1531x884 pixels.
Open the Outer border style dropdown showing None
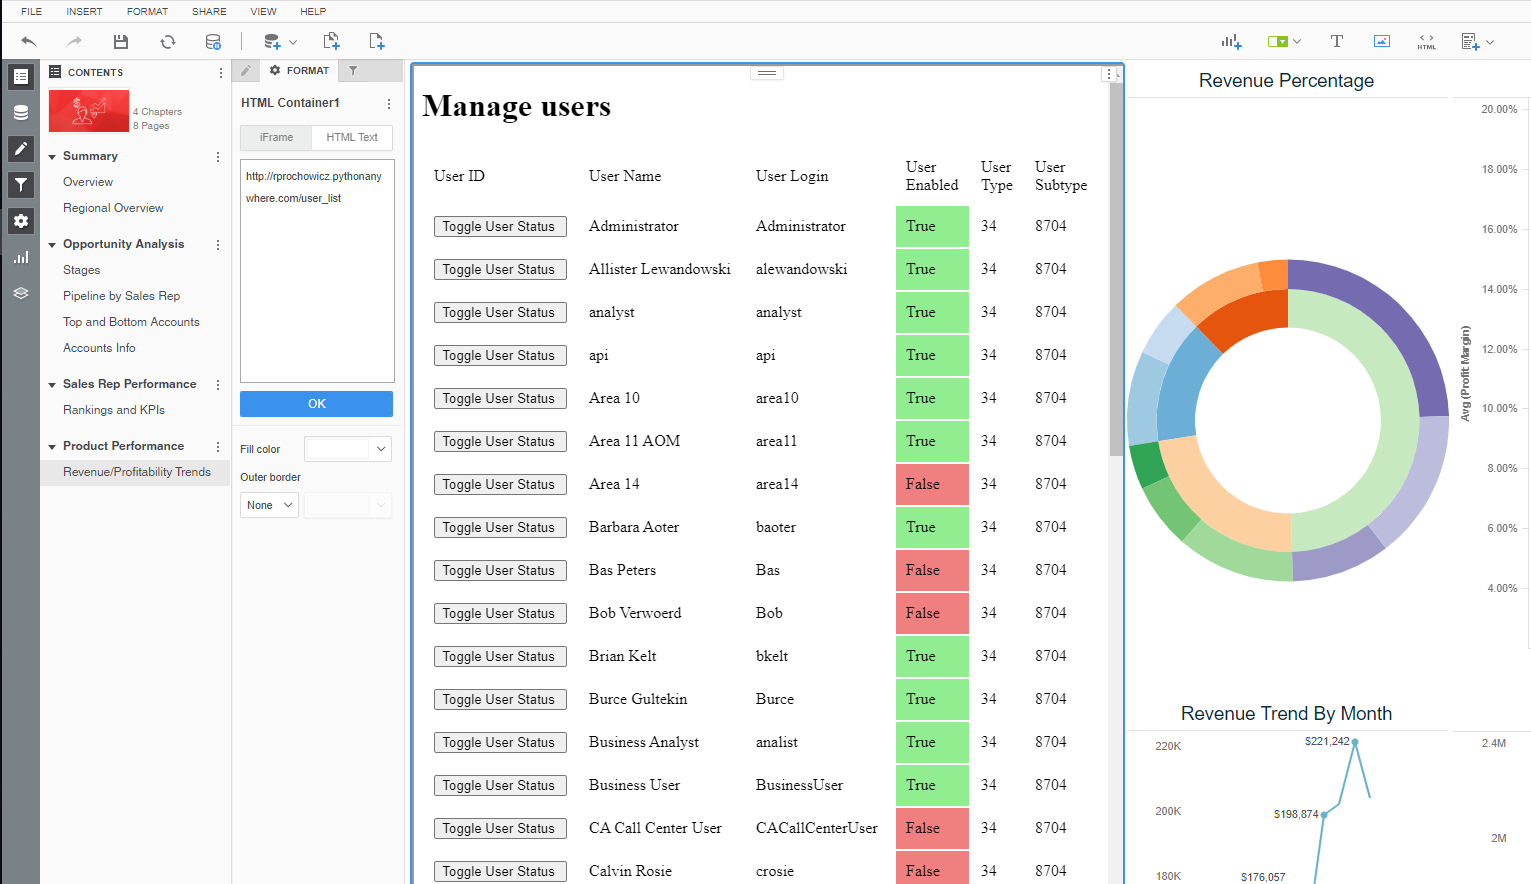click(268, 505)
